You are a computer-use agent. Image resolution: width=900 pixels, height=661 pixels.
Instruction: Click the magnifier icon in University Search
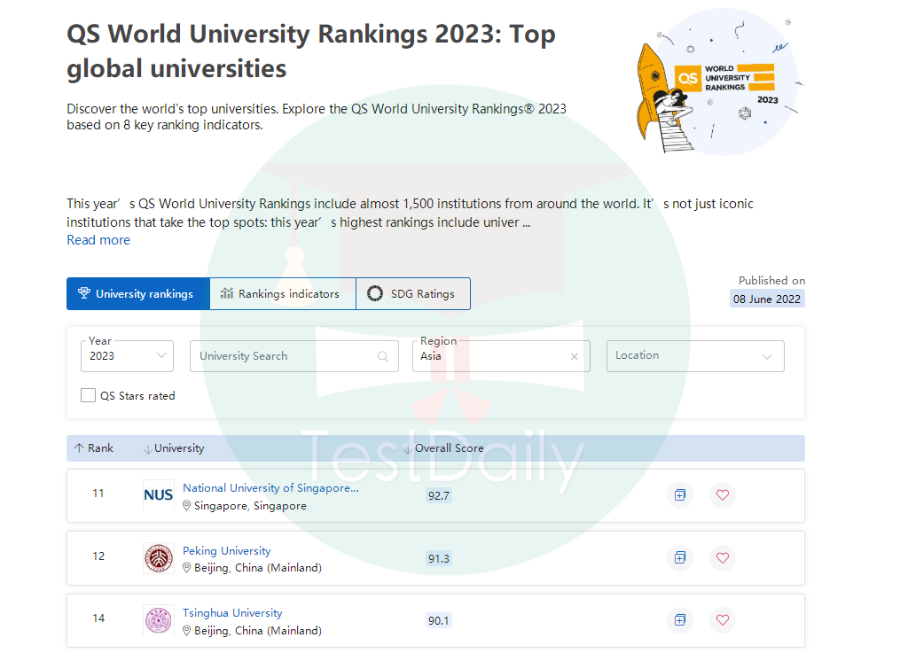coord(383,357)
